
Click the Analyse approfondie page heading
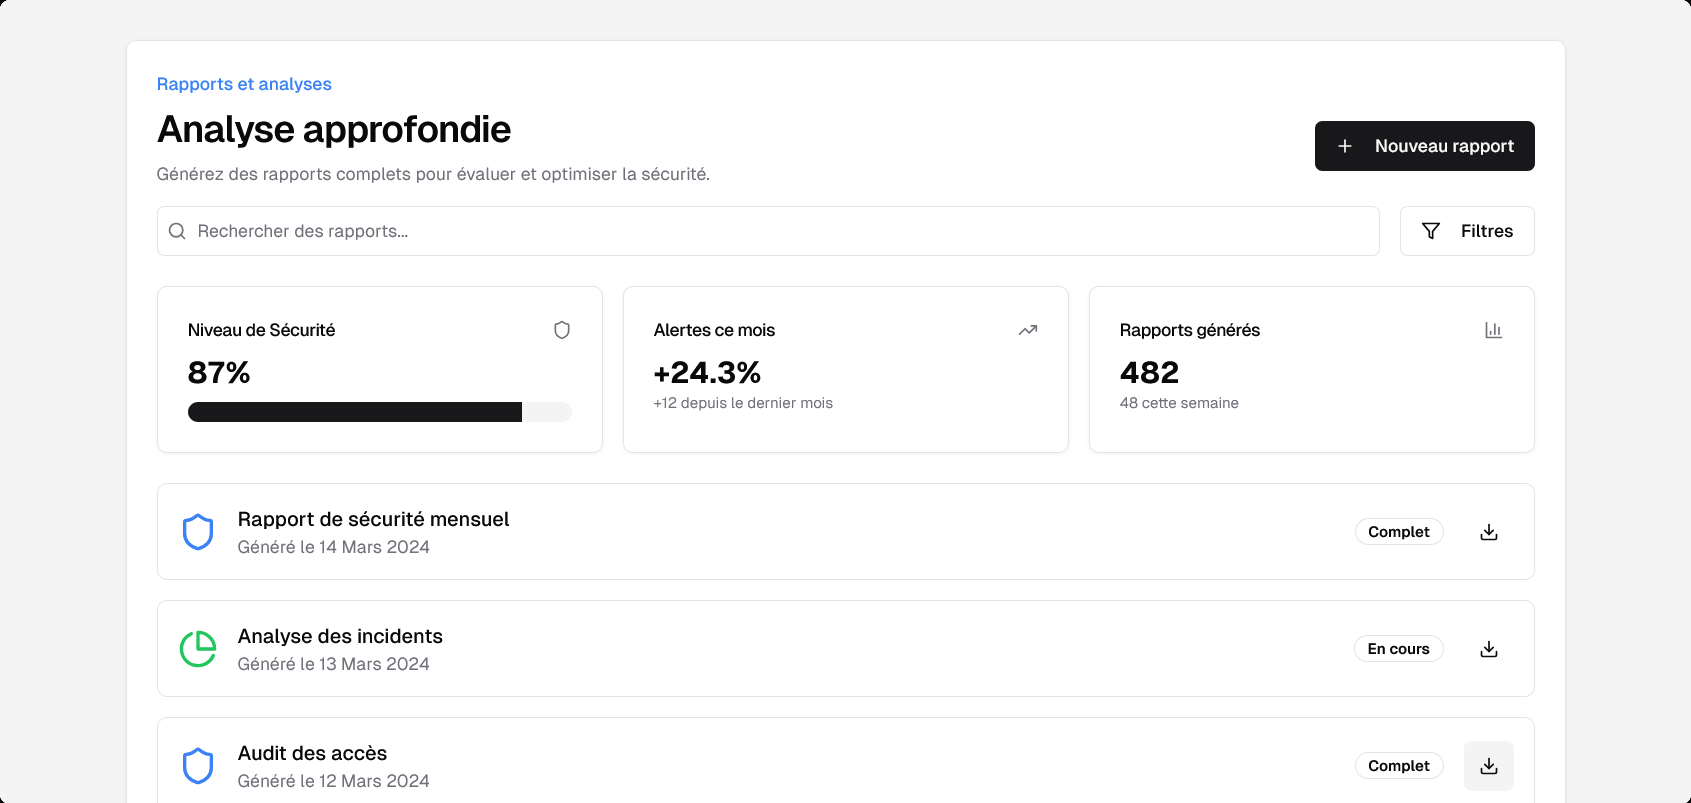(x=334, y=129)
